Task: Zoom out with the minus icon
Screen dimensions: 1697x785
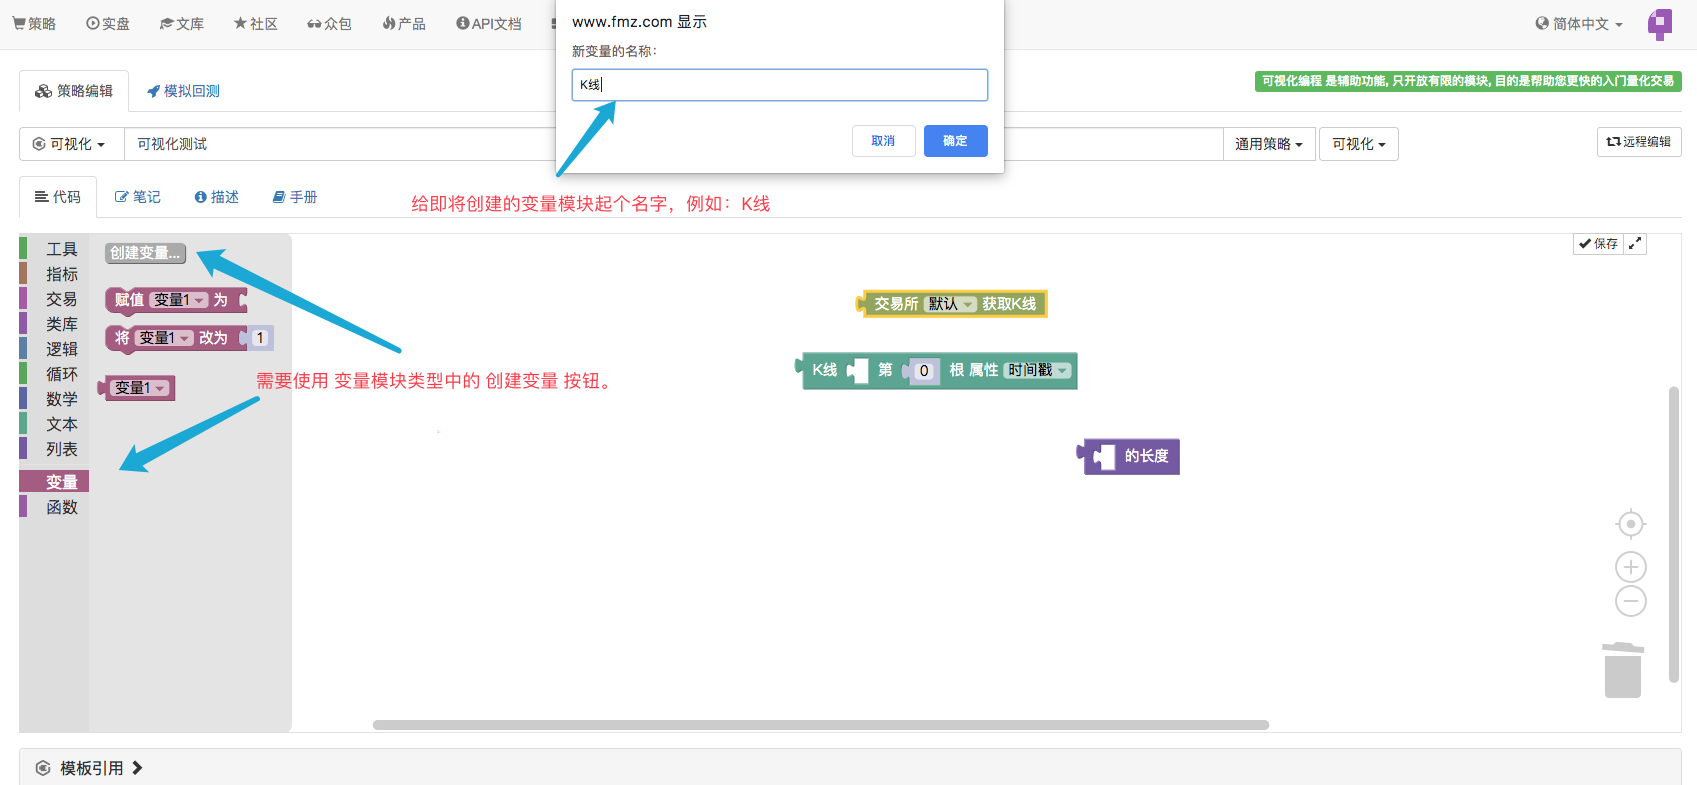Action: (1630, 601)
